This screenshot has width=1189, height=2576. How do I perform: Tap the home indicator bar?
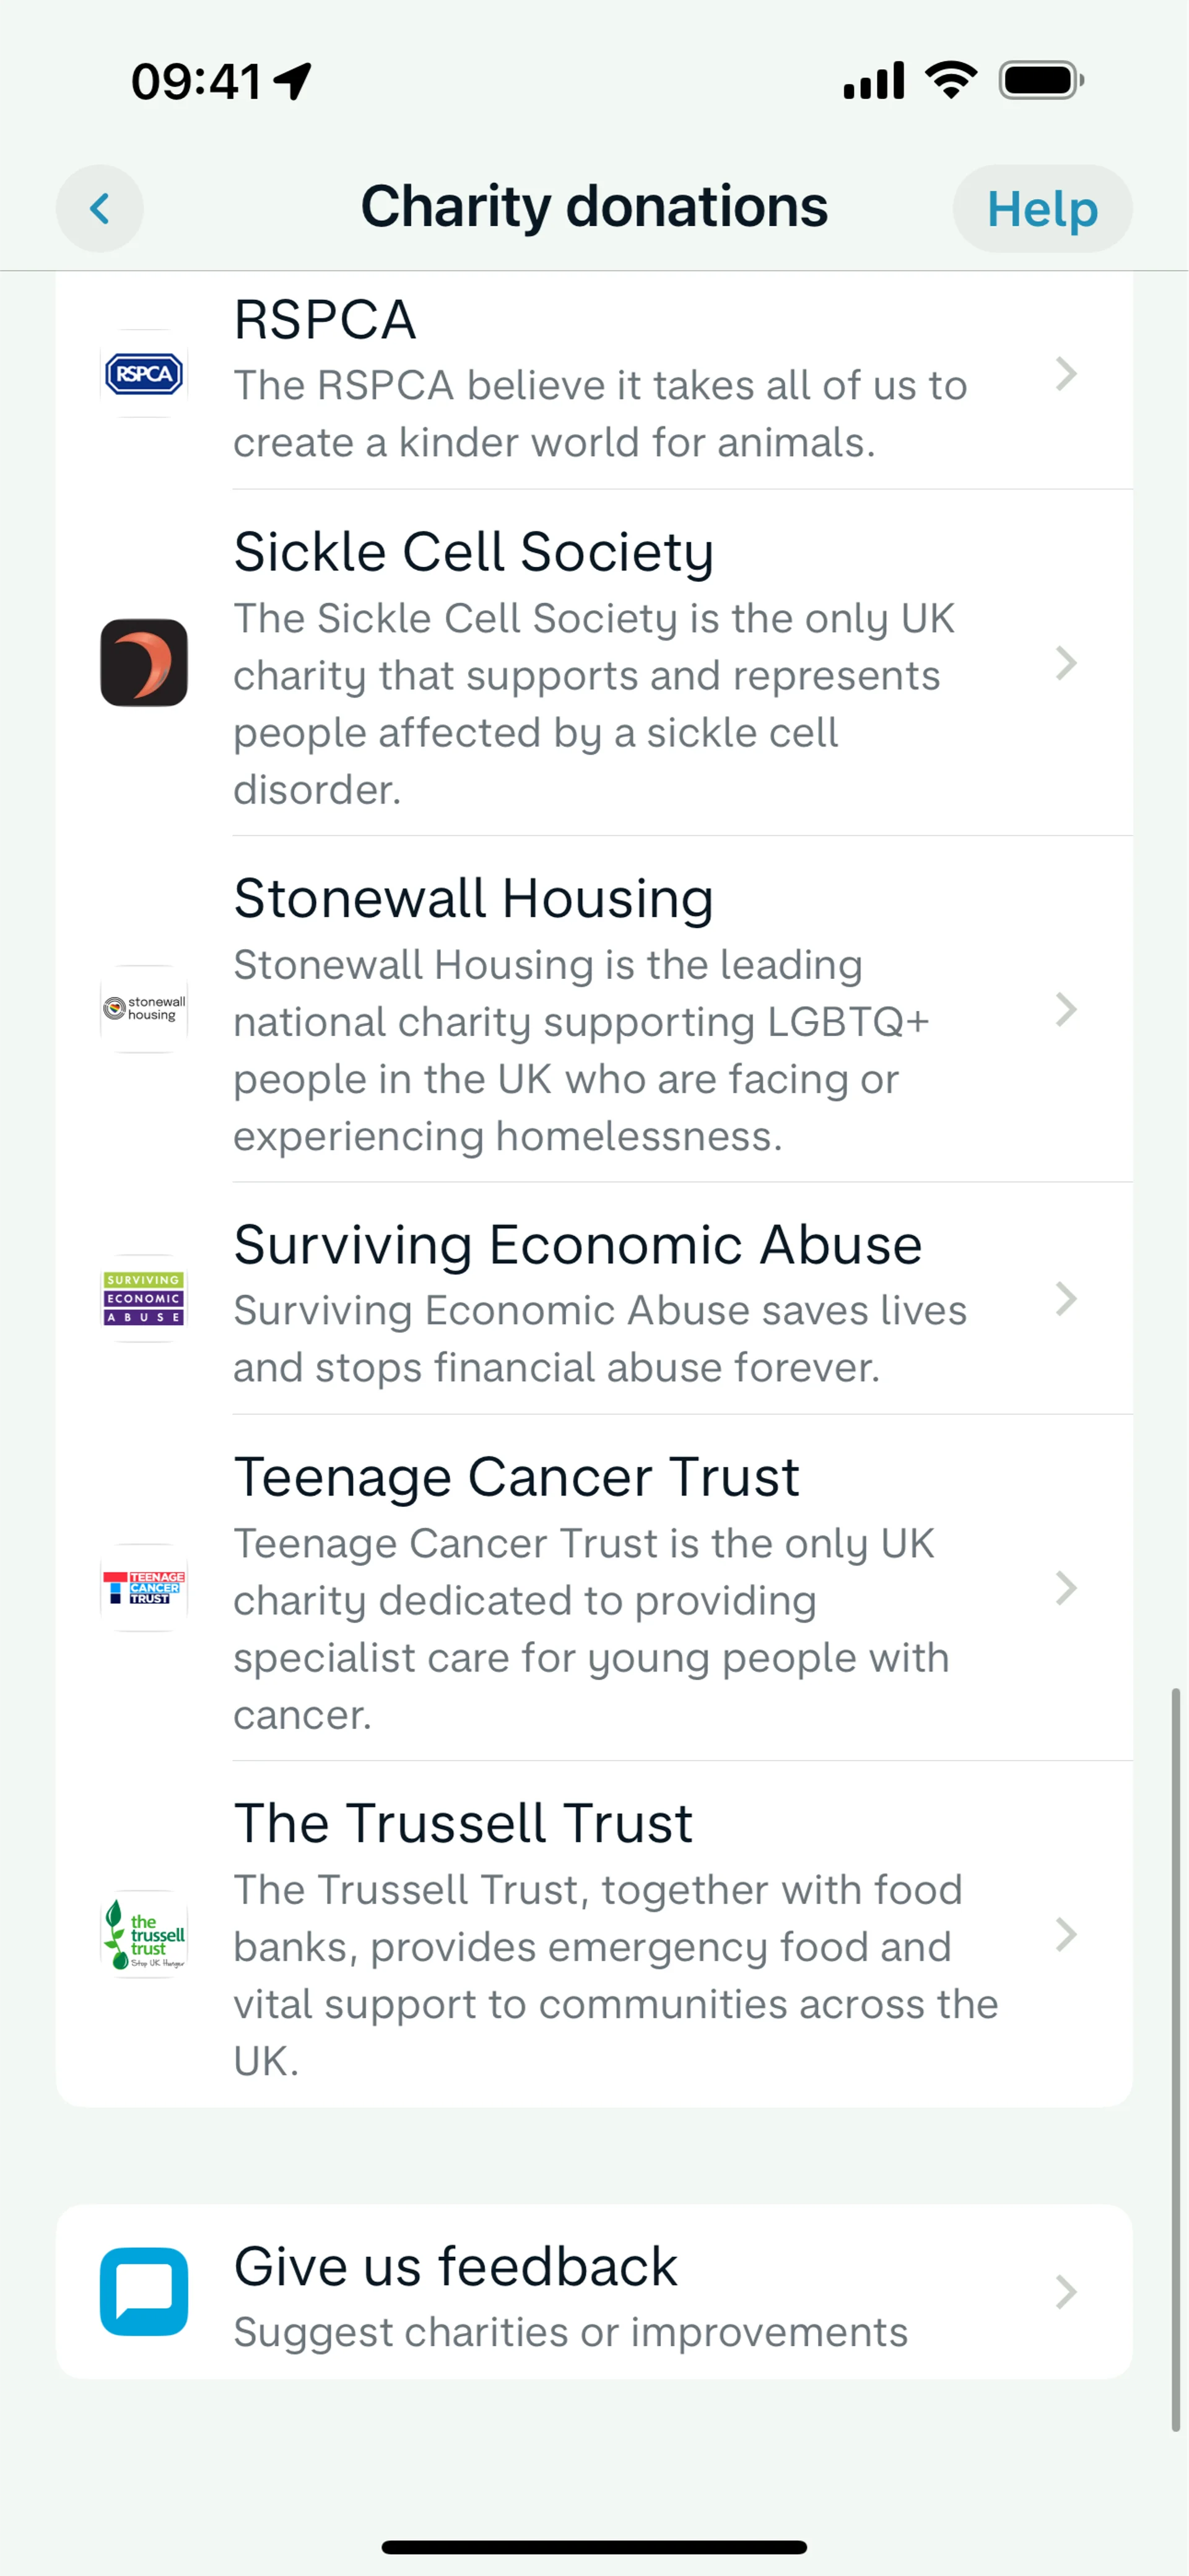click(594, 2547)
